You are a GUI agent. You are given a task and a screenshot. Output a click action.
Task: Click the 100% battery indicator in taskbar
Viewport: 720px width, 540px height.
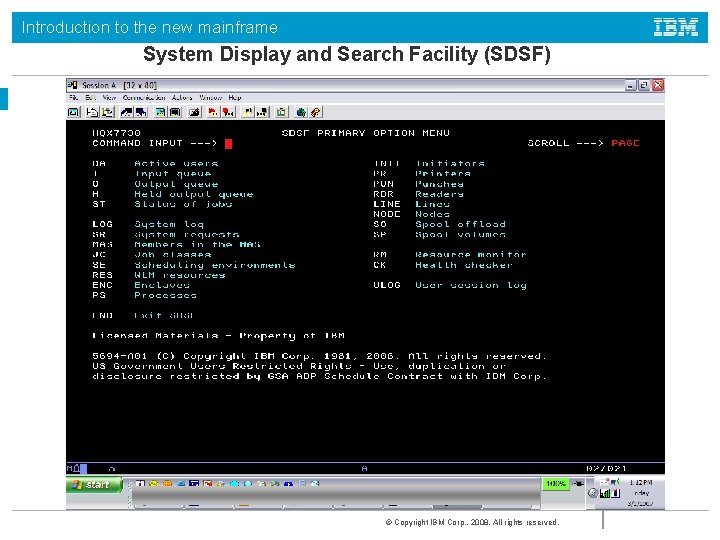(556, 484)
